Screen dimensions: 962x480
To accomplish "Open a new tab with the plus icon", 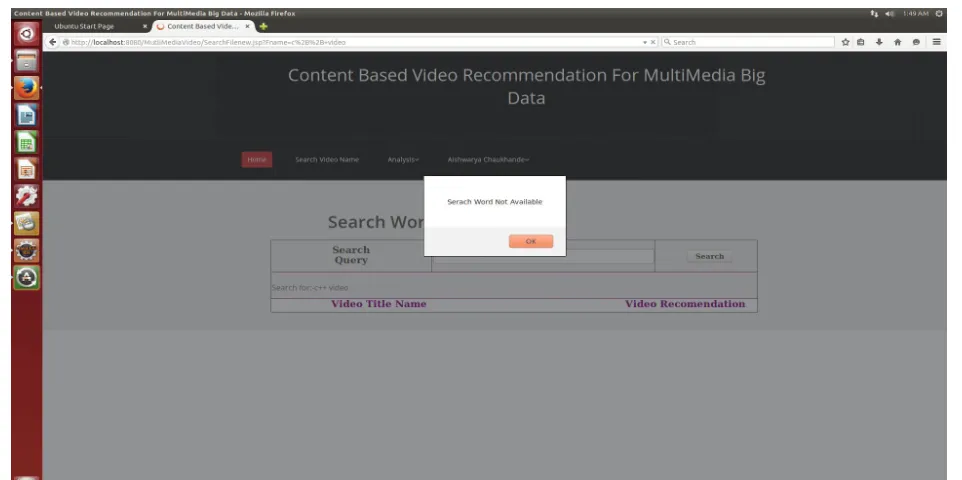I will [264, 26].
